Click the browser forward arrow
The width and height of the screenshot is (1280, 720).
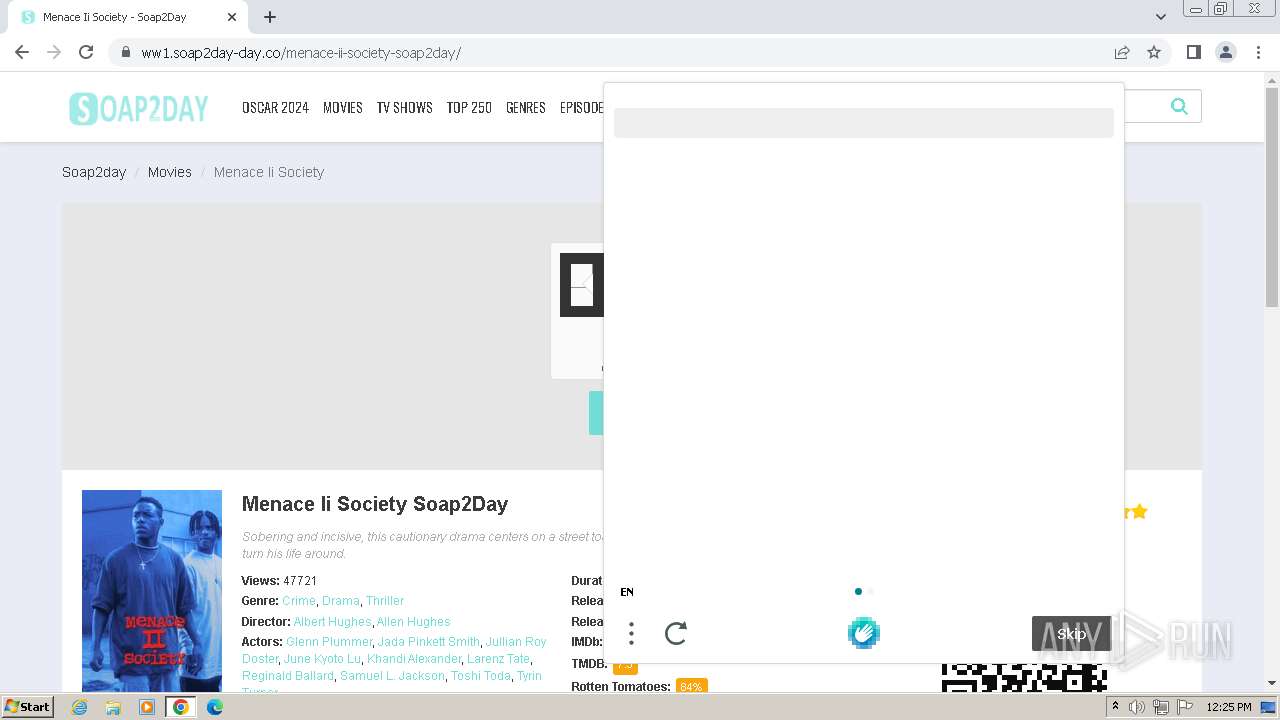54,52
